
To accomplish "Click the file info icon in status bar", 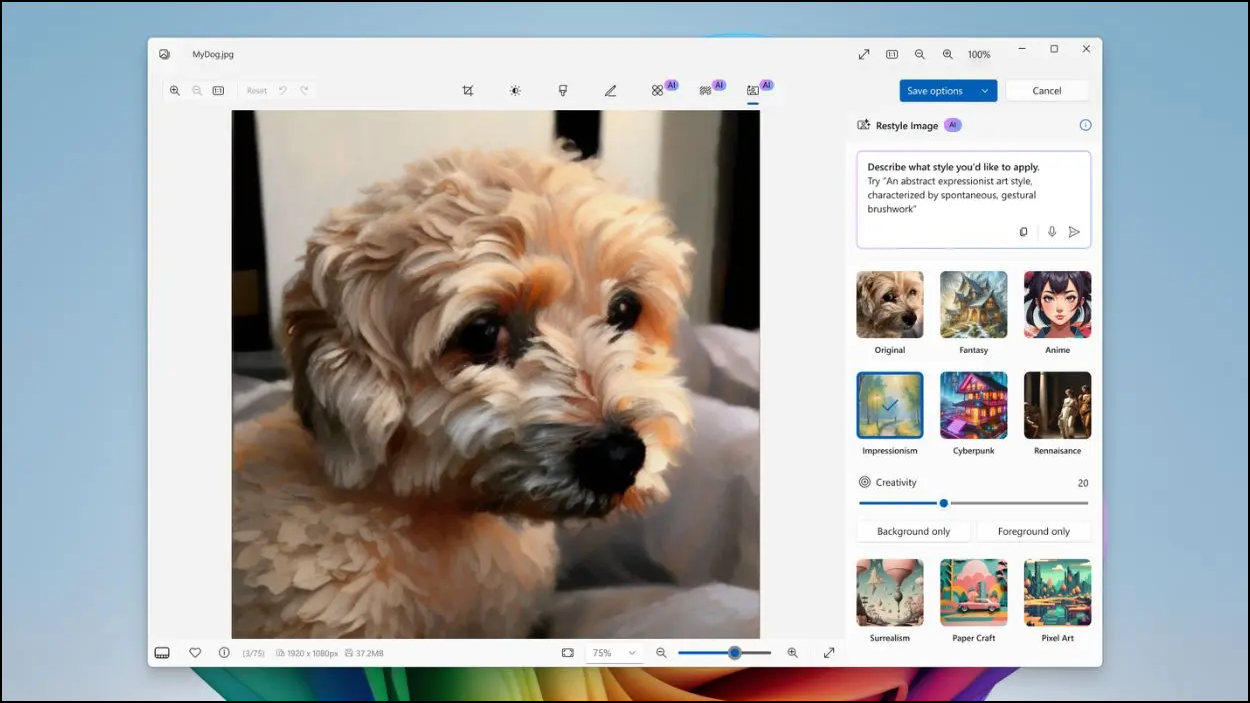I will pyautogui.click(x=224, y=653).
